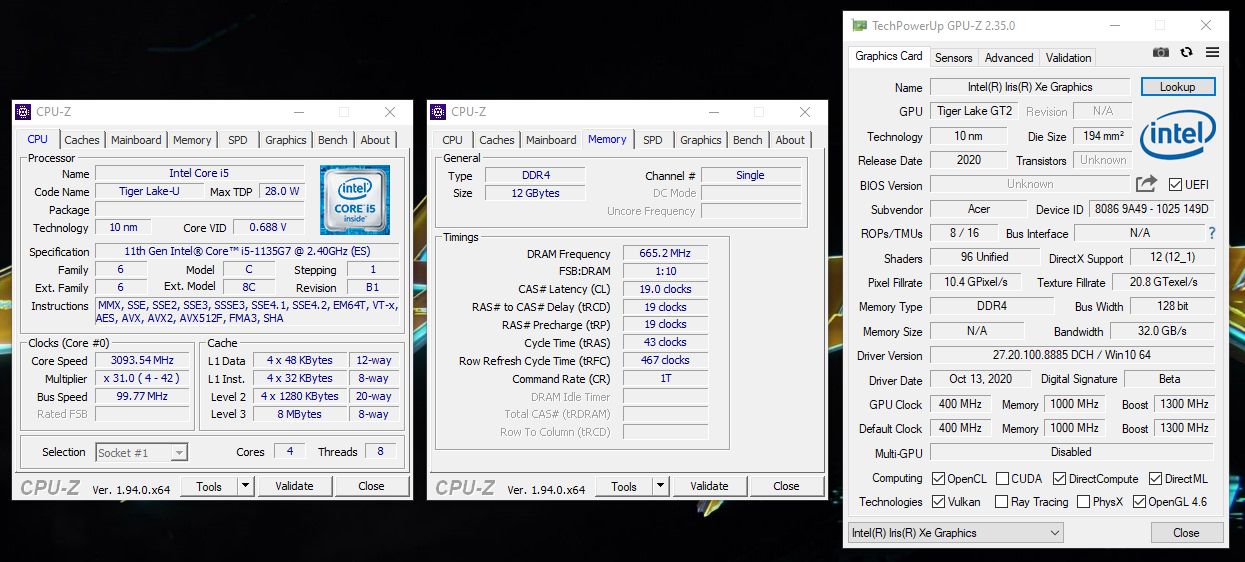Open Tools dropdown arrow in CPU-Z CPU window
The width and height of the screenshot is (1245, 562).
(x=245, y=486)
